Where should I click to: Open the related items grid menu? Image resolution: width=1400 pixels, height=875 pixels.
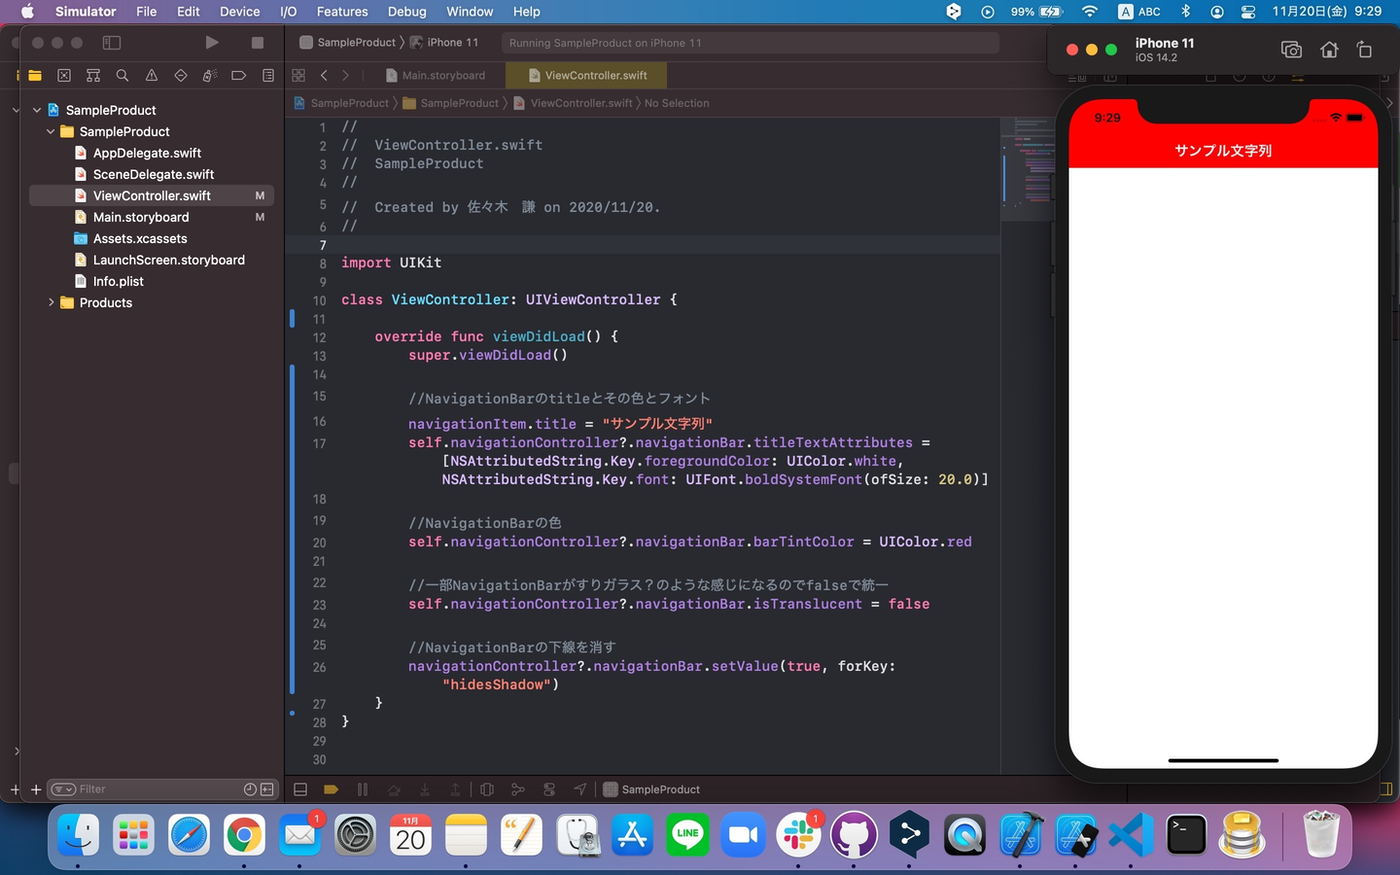point(298,75)
